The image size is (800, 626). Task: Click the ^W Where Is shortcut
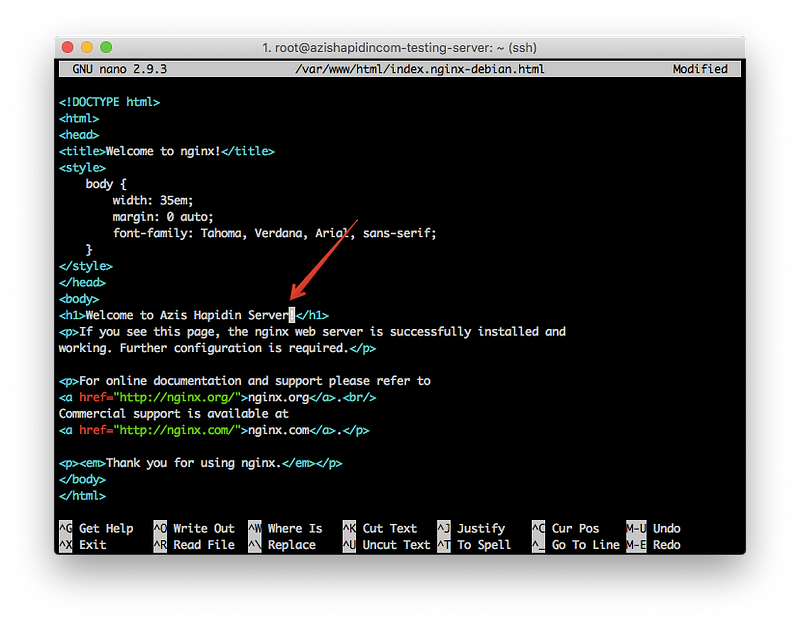pyautogui.click(x=285, y=528)
